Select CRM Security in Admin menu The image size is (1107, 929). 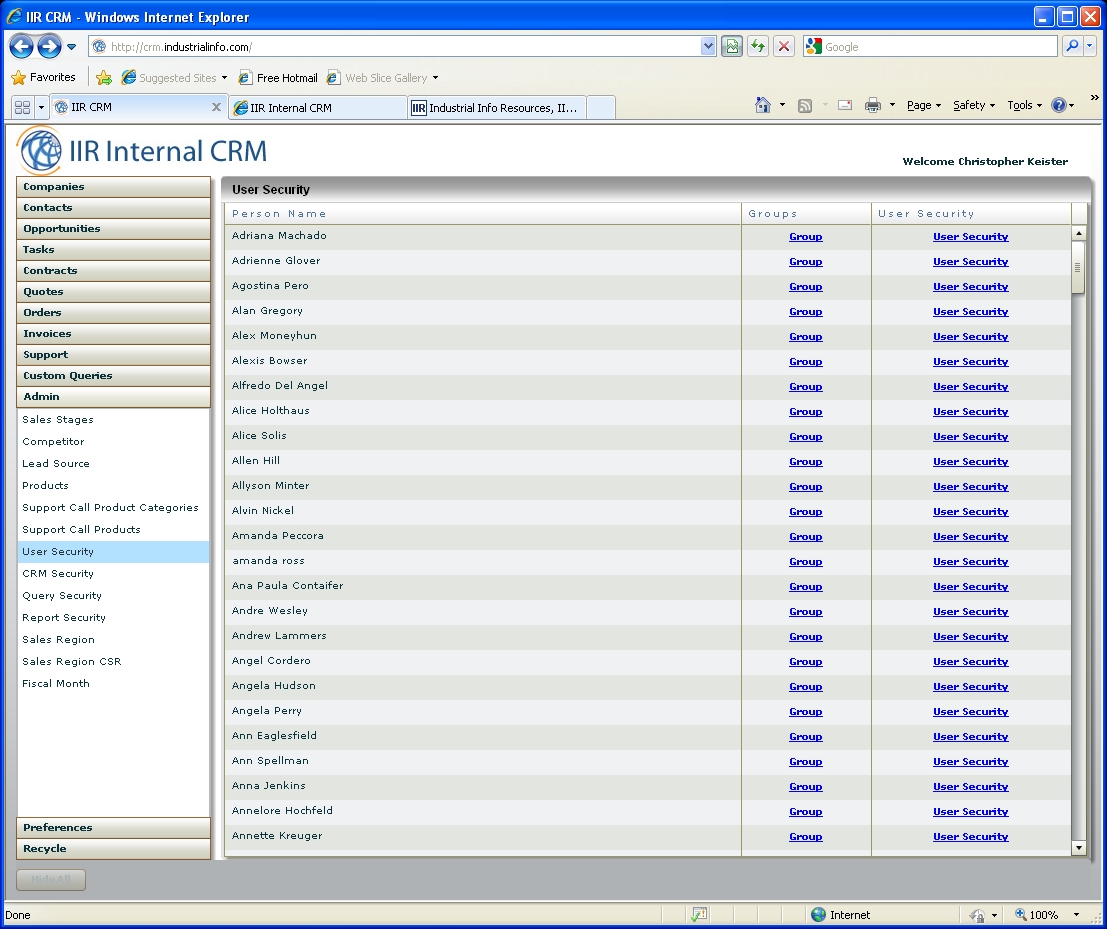(58, 574)
